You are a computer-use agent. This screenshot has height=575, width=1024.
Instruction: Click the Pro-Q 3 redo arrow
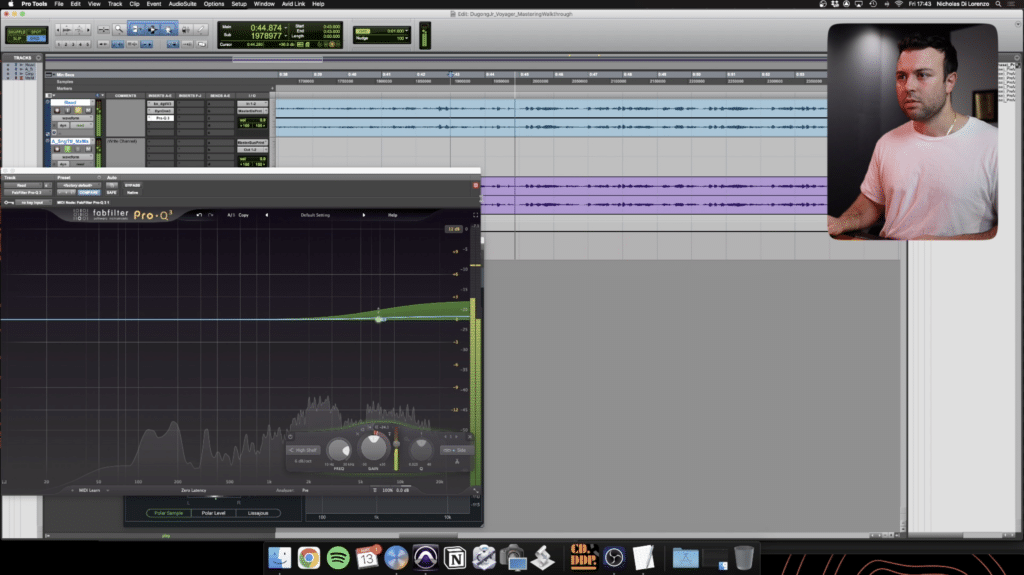210,215
